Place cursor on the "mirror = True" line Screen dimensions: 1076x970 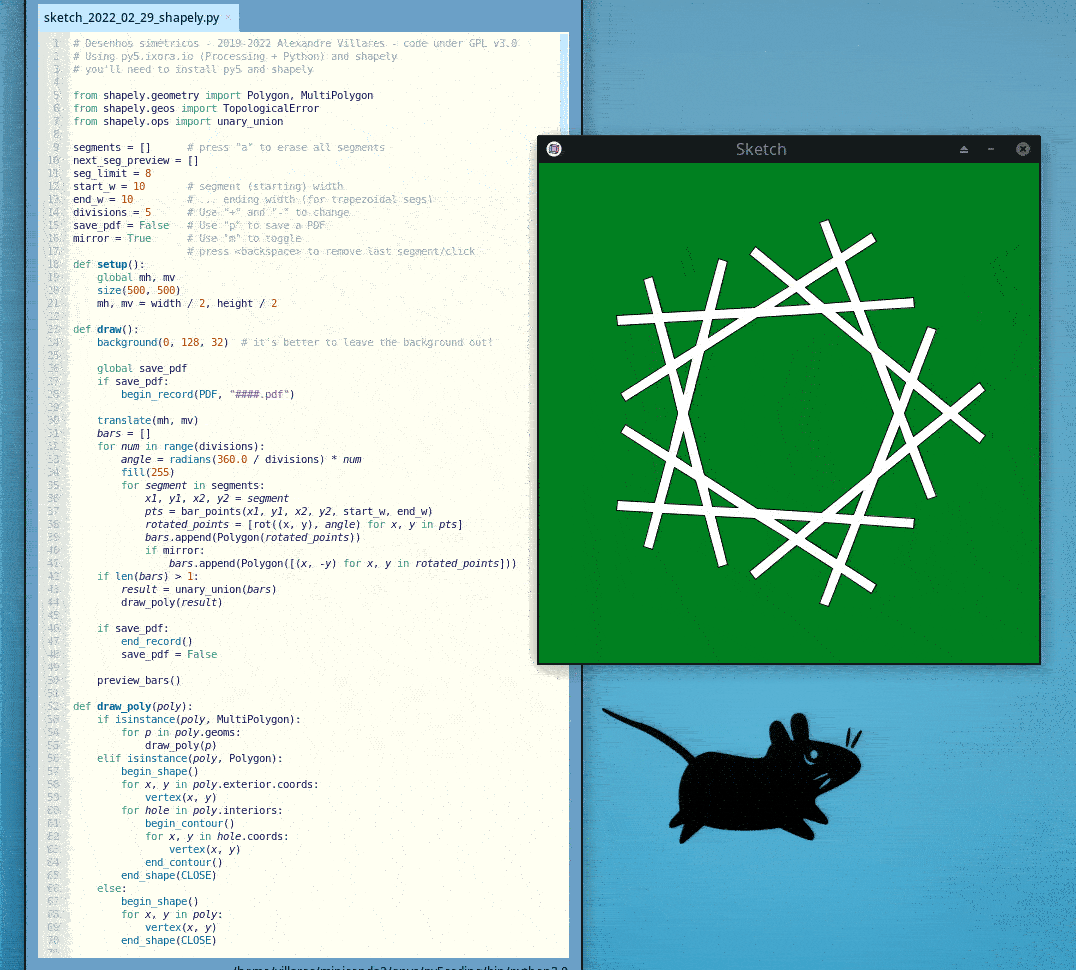(112, 238)
